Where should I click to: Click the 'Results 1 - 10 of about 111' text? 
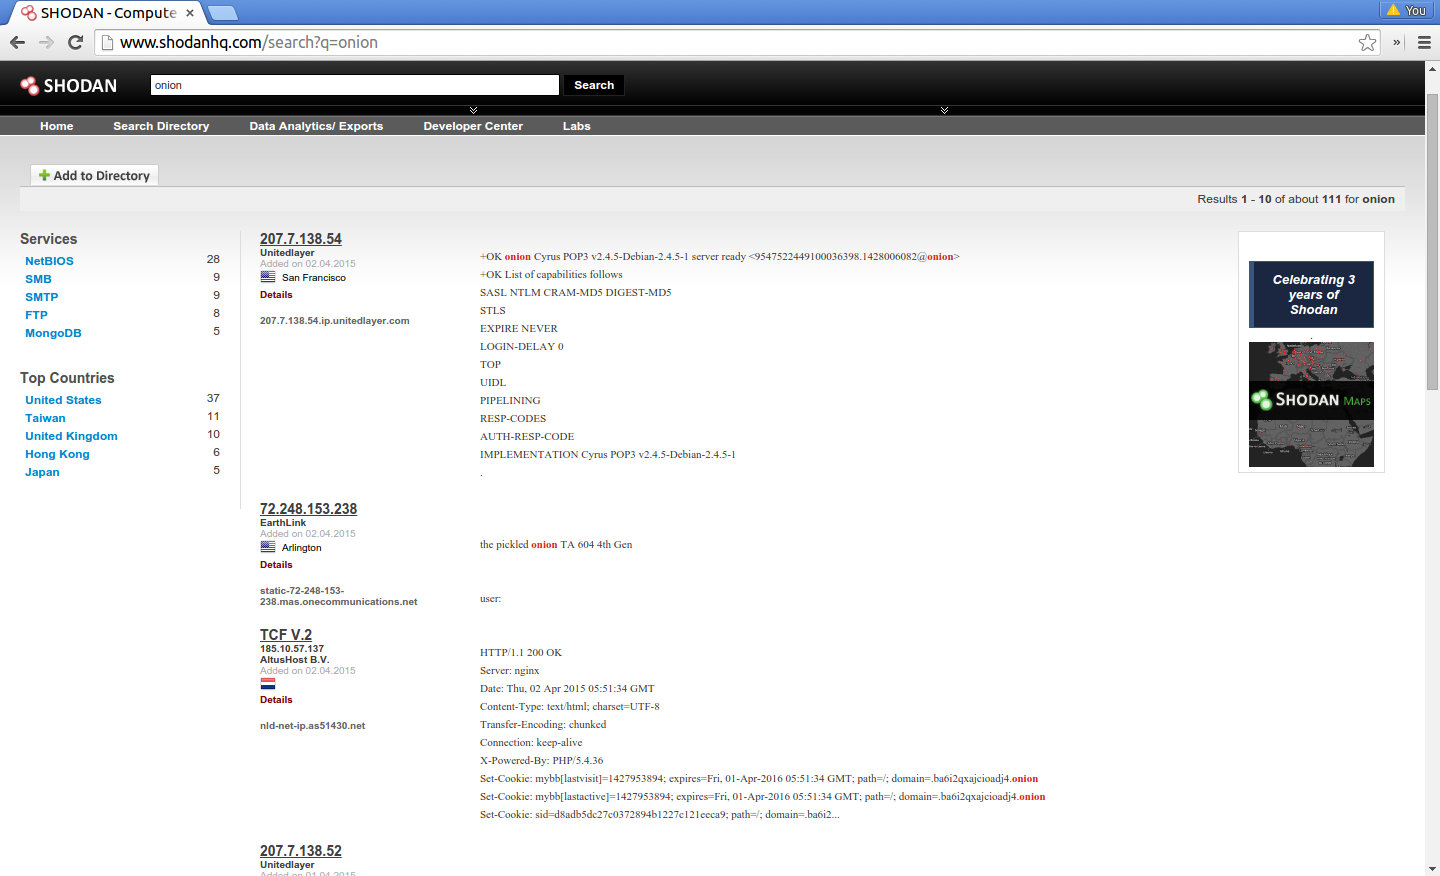[1269, 199]
